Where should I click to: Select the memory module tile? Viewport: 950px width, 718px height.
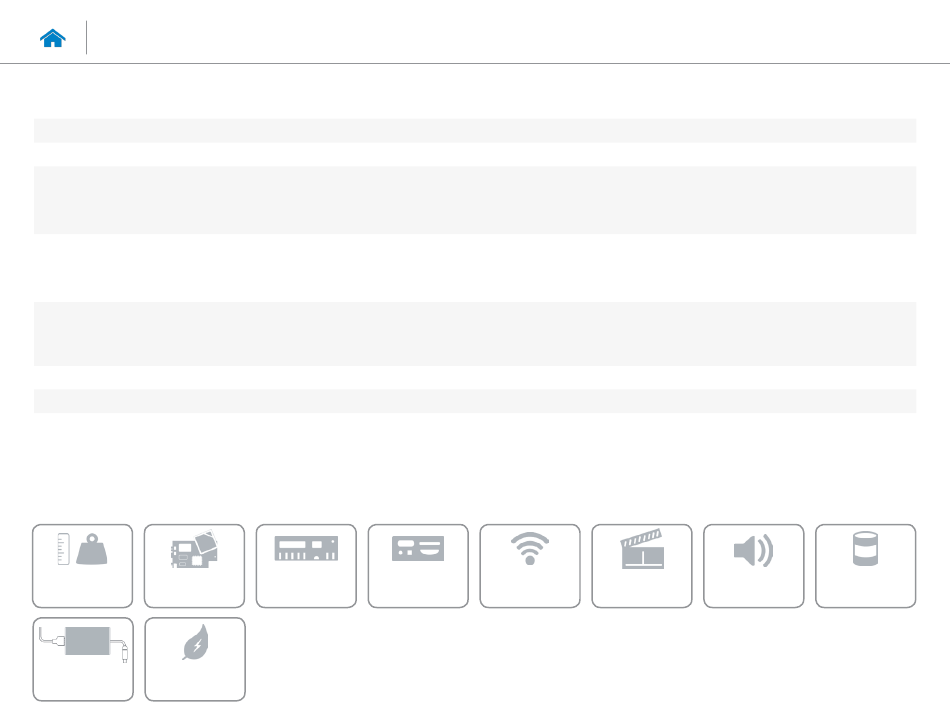tap(306, 566)
